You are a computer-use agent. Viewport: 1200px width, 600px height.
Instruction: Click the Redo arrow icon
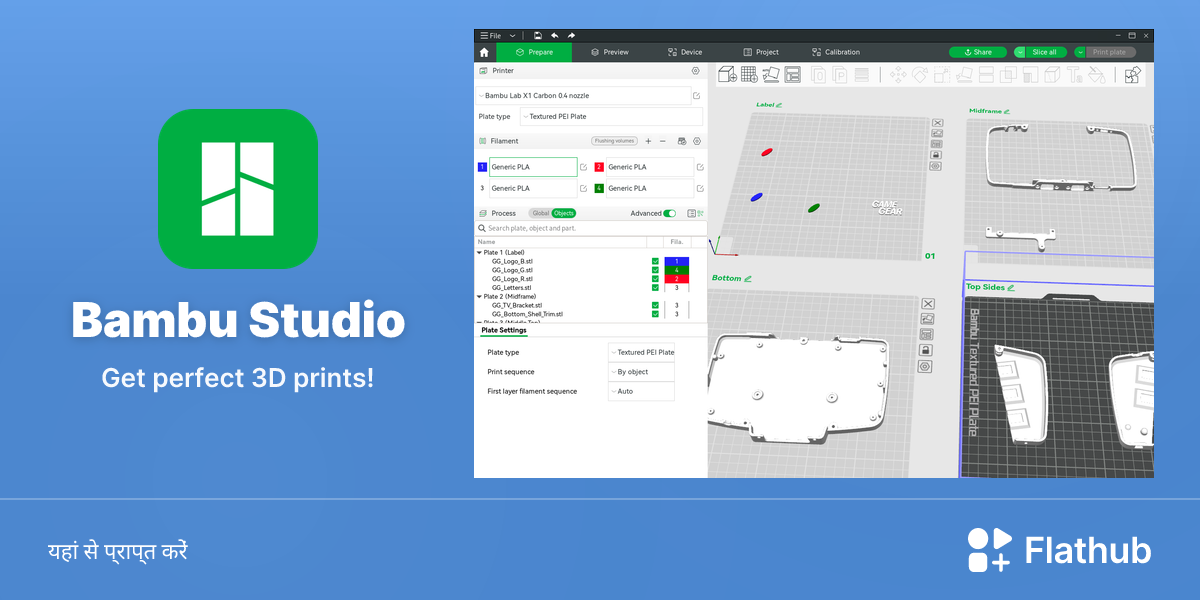tap(571, 35)
